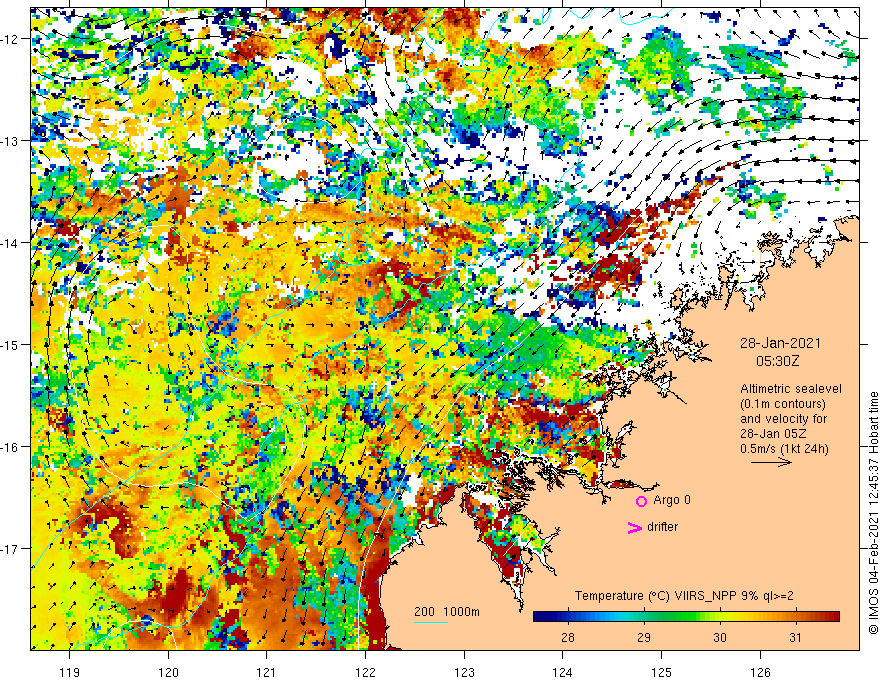880x680 pixels.
Task: Click the 'Altimetric sealevel' text line
Action: click(x=791, y=389)
